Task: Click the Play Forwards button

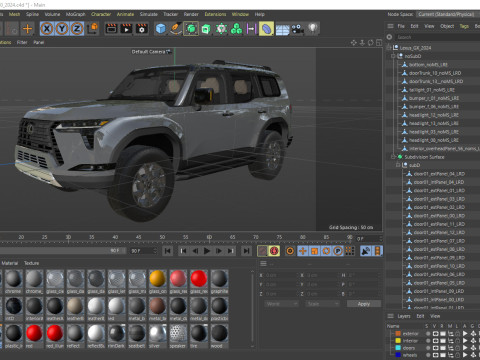Action: [x=207, y=251]
